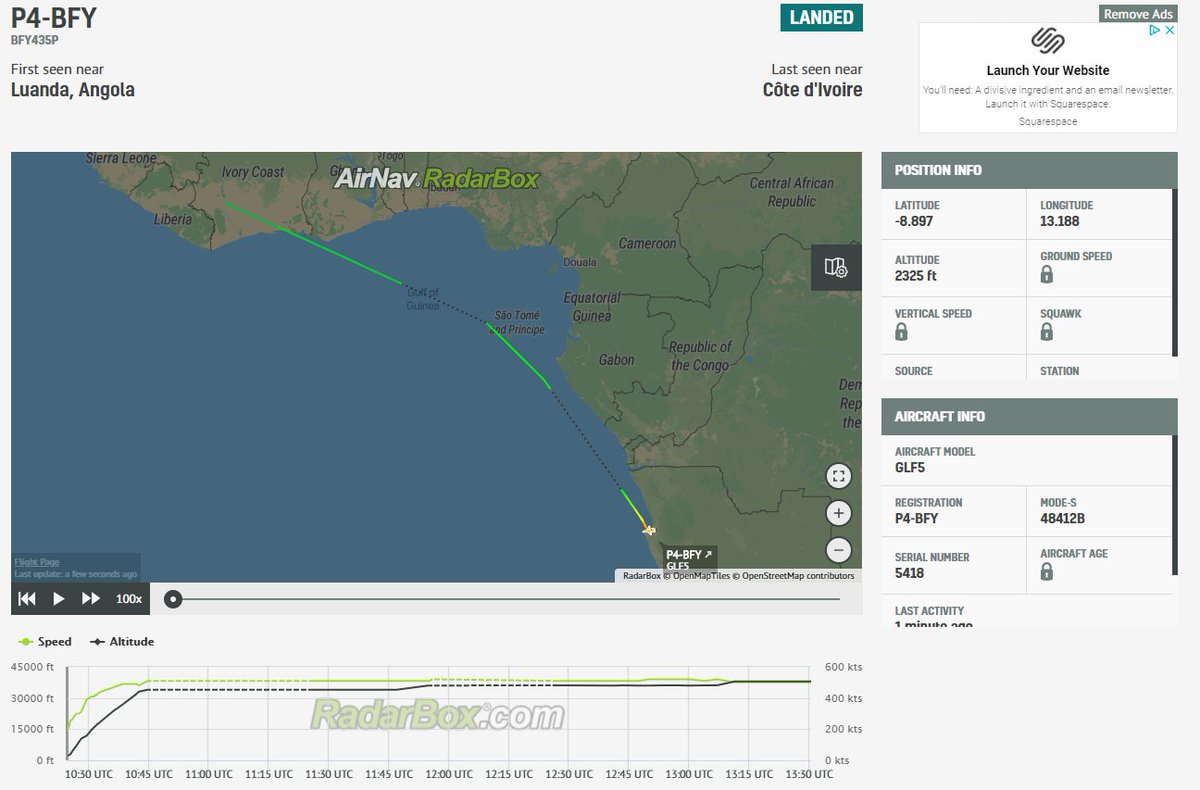
Task: Click the callsign BFY435P under title
Action: 35,41
